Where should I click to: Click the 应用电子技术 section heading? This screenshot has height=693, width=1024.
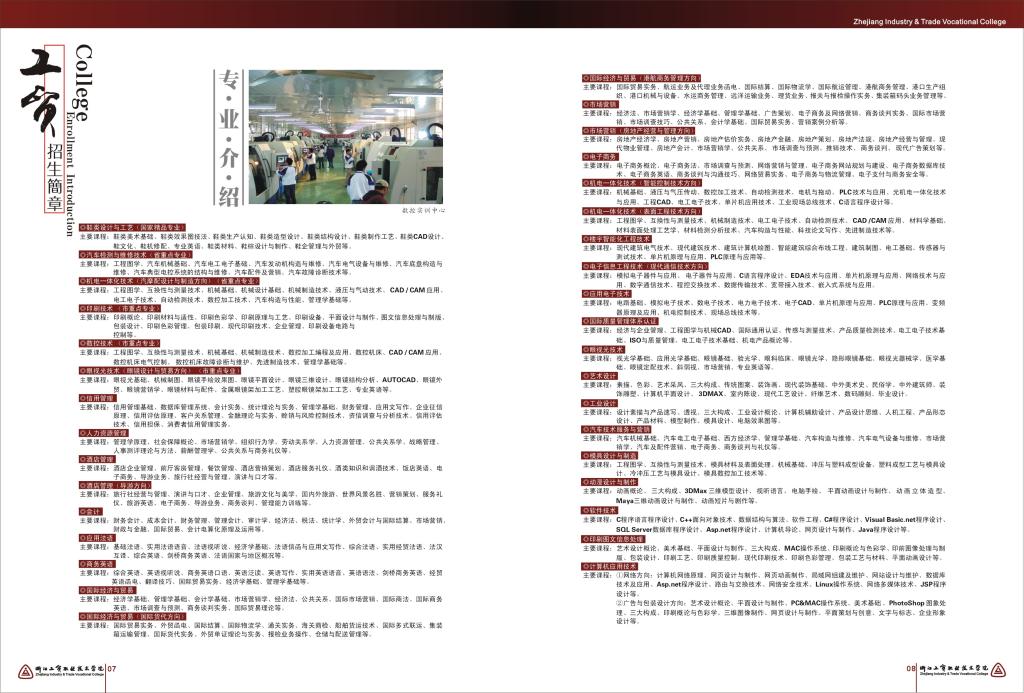607,294
